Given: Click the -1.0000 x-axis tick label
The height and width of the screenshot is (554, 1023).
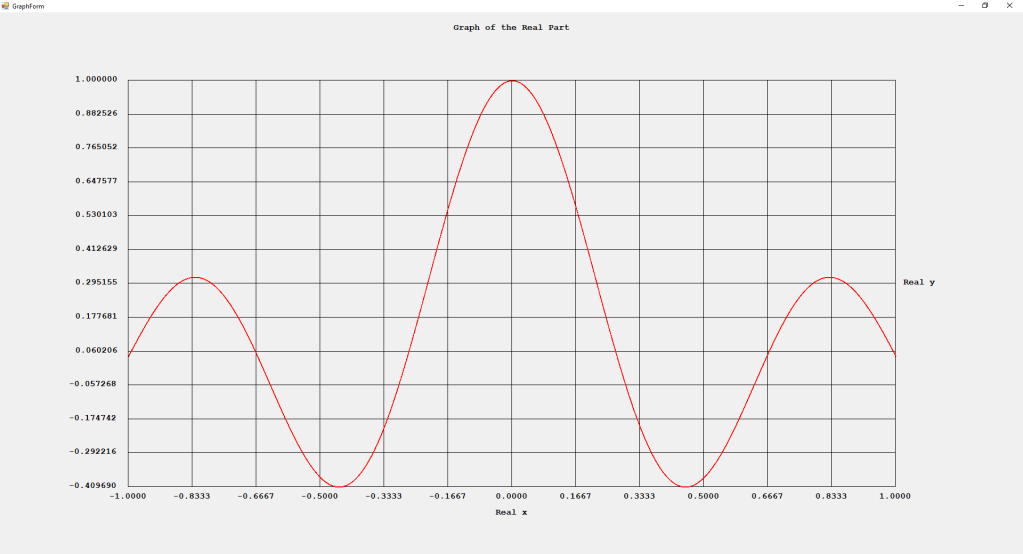Looking at the screenshot, I should coord(126,496).
